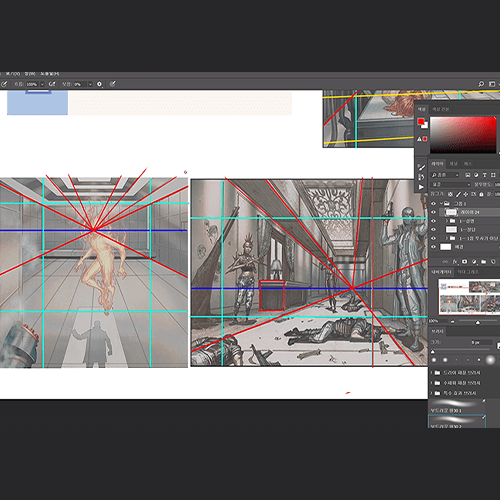Add layer mask button
The height and width of the screenshot is (500, 500).
coord(464,262)
